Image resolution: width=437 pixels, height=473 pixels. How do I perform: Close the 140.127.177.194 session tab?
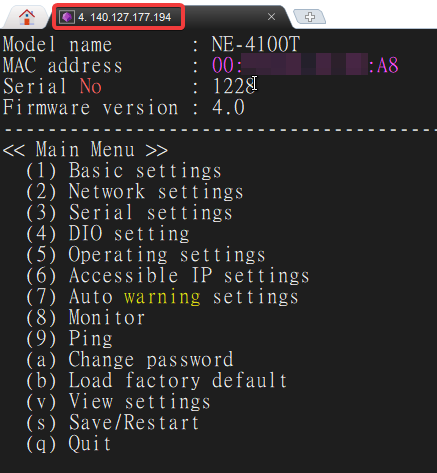coord(271,17)
